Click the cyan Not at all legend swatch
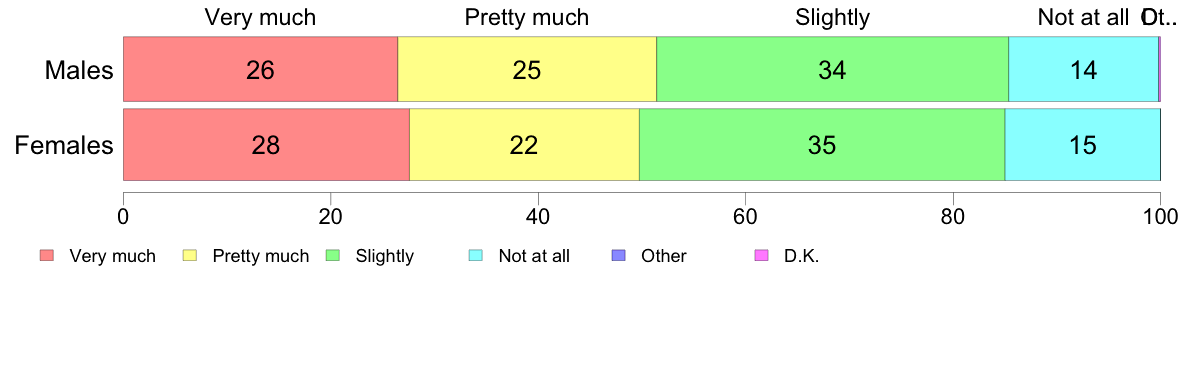The height and width of the screenshot is (368, 1188). pyautogui.click(x=476, y=256)
